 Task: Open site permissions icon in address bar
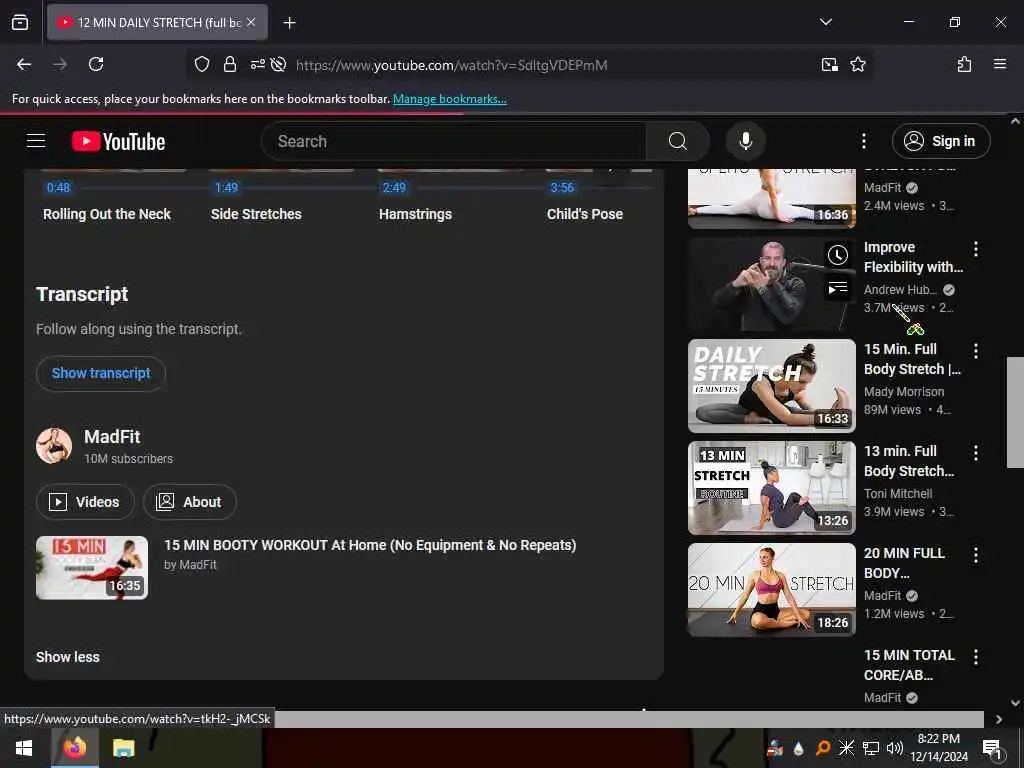(x=257, y=64)
